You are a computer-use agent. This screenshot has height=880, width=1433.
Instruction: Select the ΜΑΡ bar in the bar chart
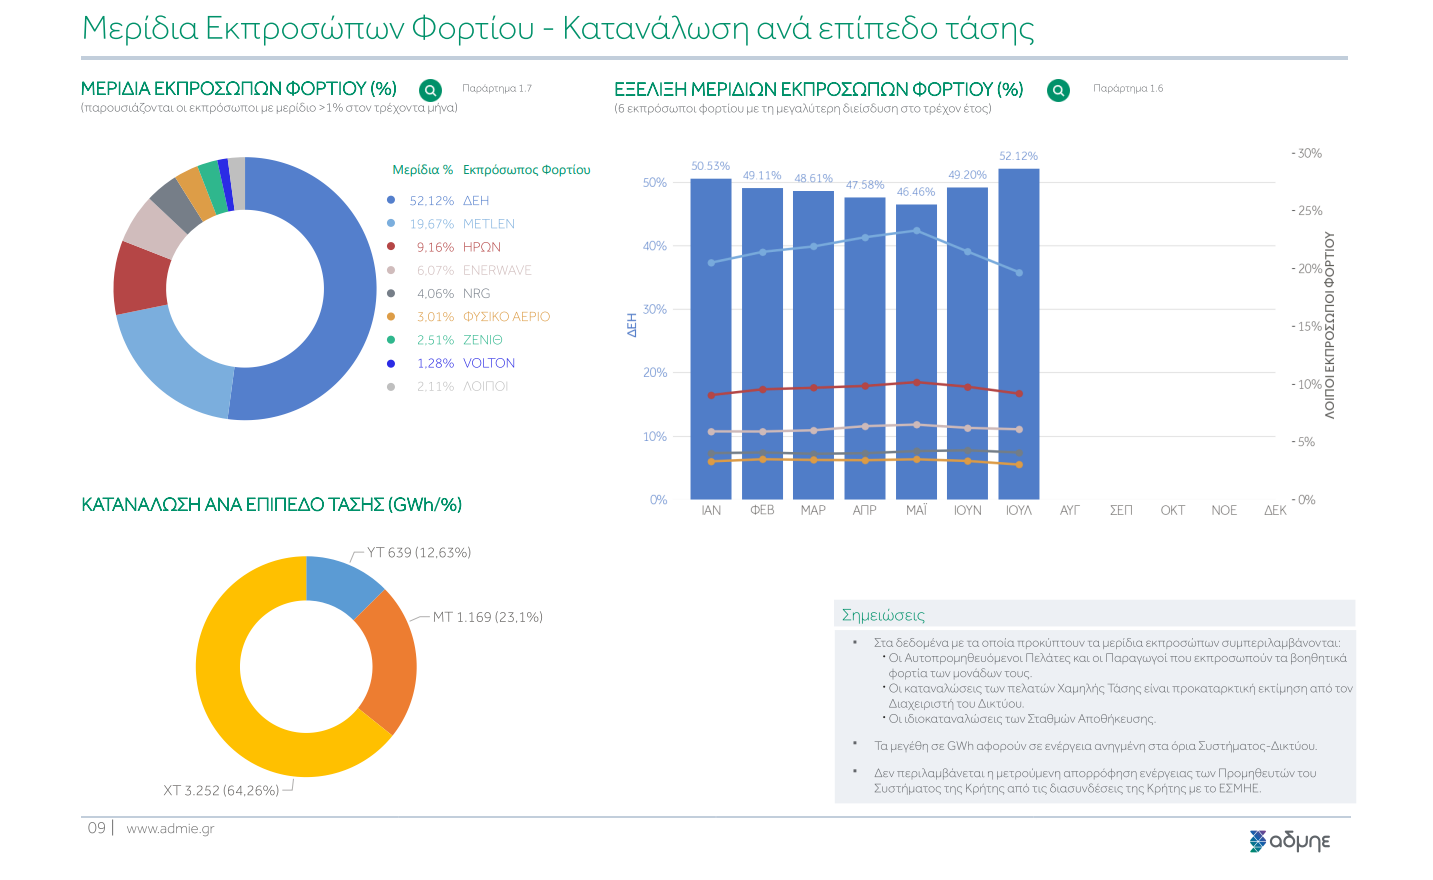coord(813,345)
